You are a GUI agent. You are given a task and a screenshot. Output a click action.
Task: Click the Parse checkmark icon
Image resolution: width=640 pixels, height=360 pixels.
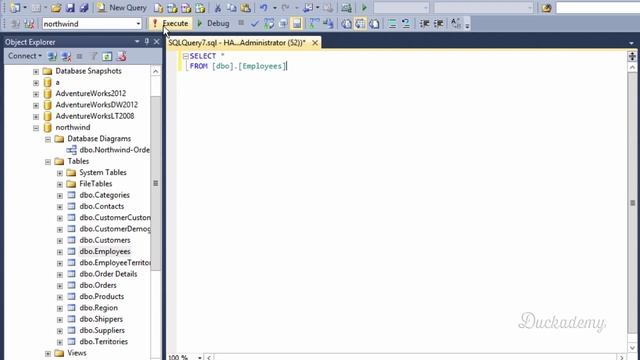pos(255,24)
